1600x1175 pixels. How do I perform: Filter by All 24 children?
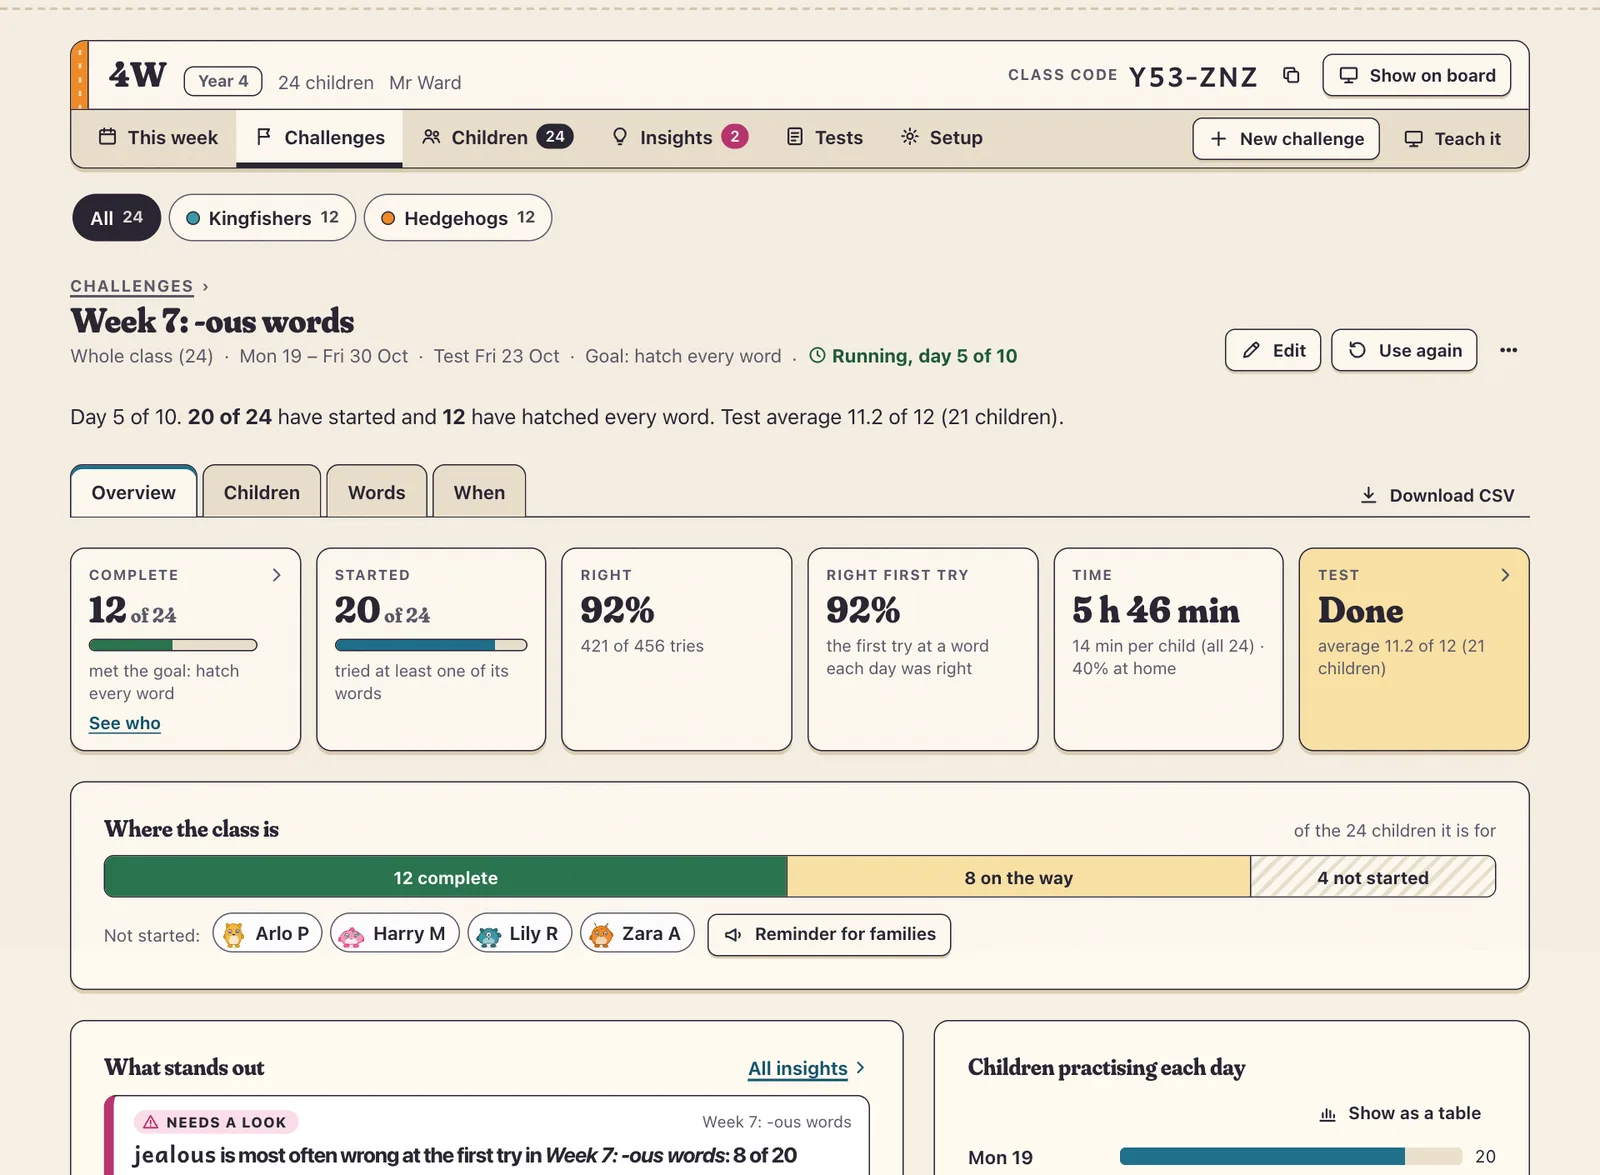pos(116,218)
